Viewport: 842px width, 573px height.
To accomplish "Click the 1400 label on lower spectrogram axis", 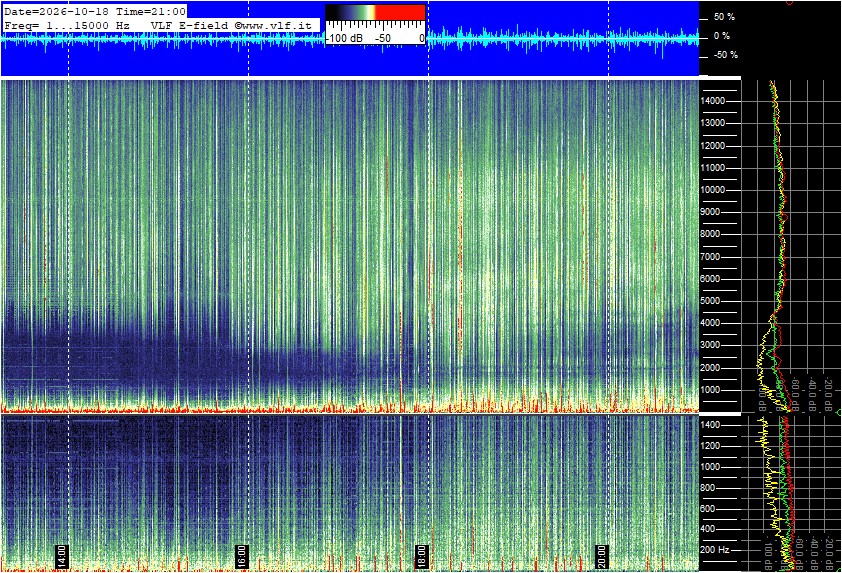I will pyautogui.click(x=710, y=425).
